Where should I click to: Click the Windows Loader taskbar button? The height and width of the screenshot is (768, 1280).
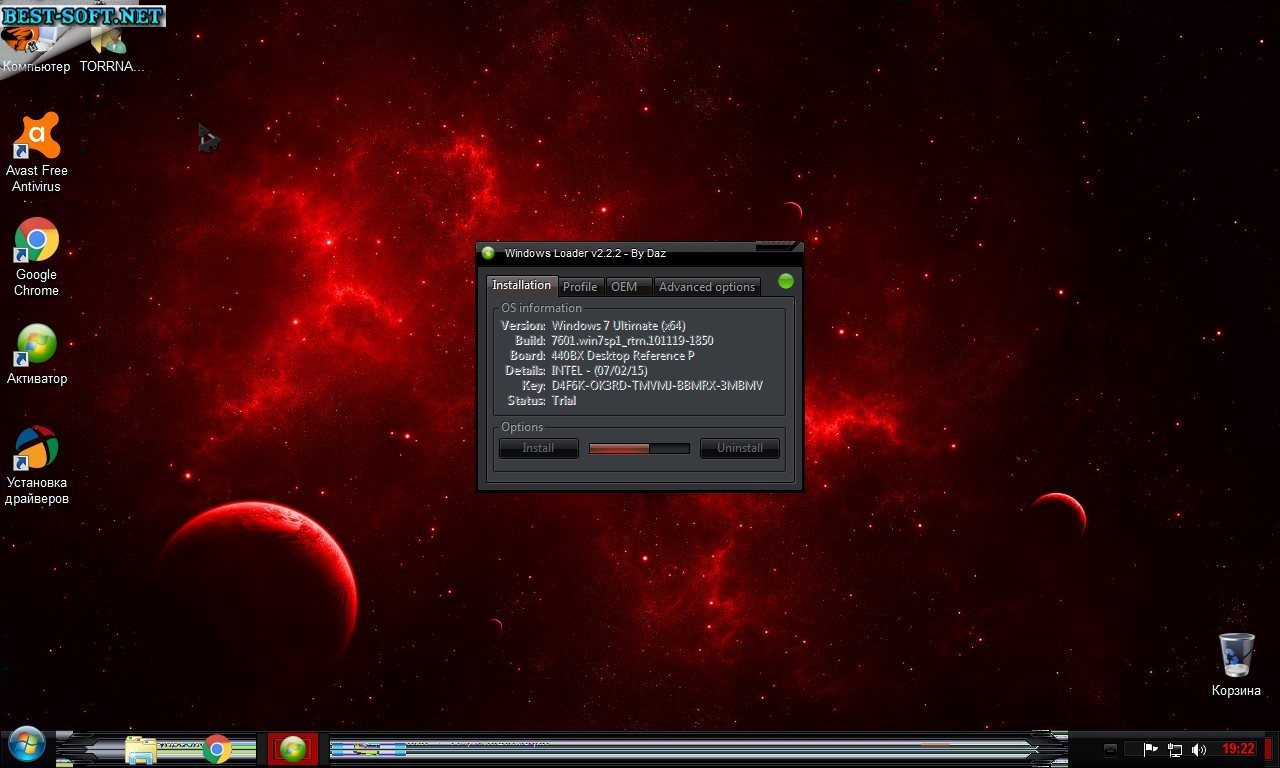click(x=292, y=749)
